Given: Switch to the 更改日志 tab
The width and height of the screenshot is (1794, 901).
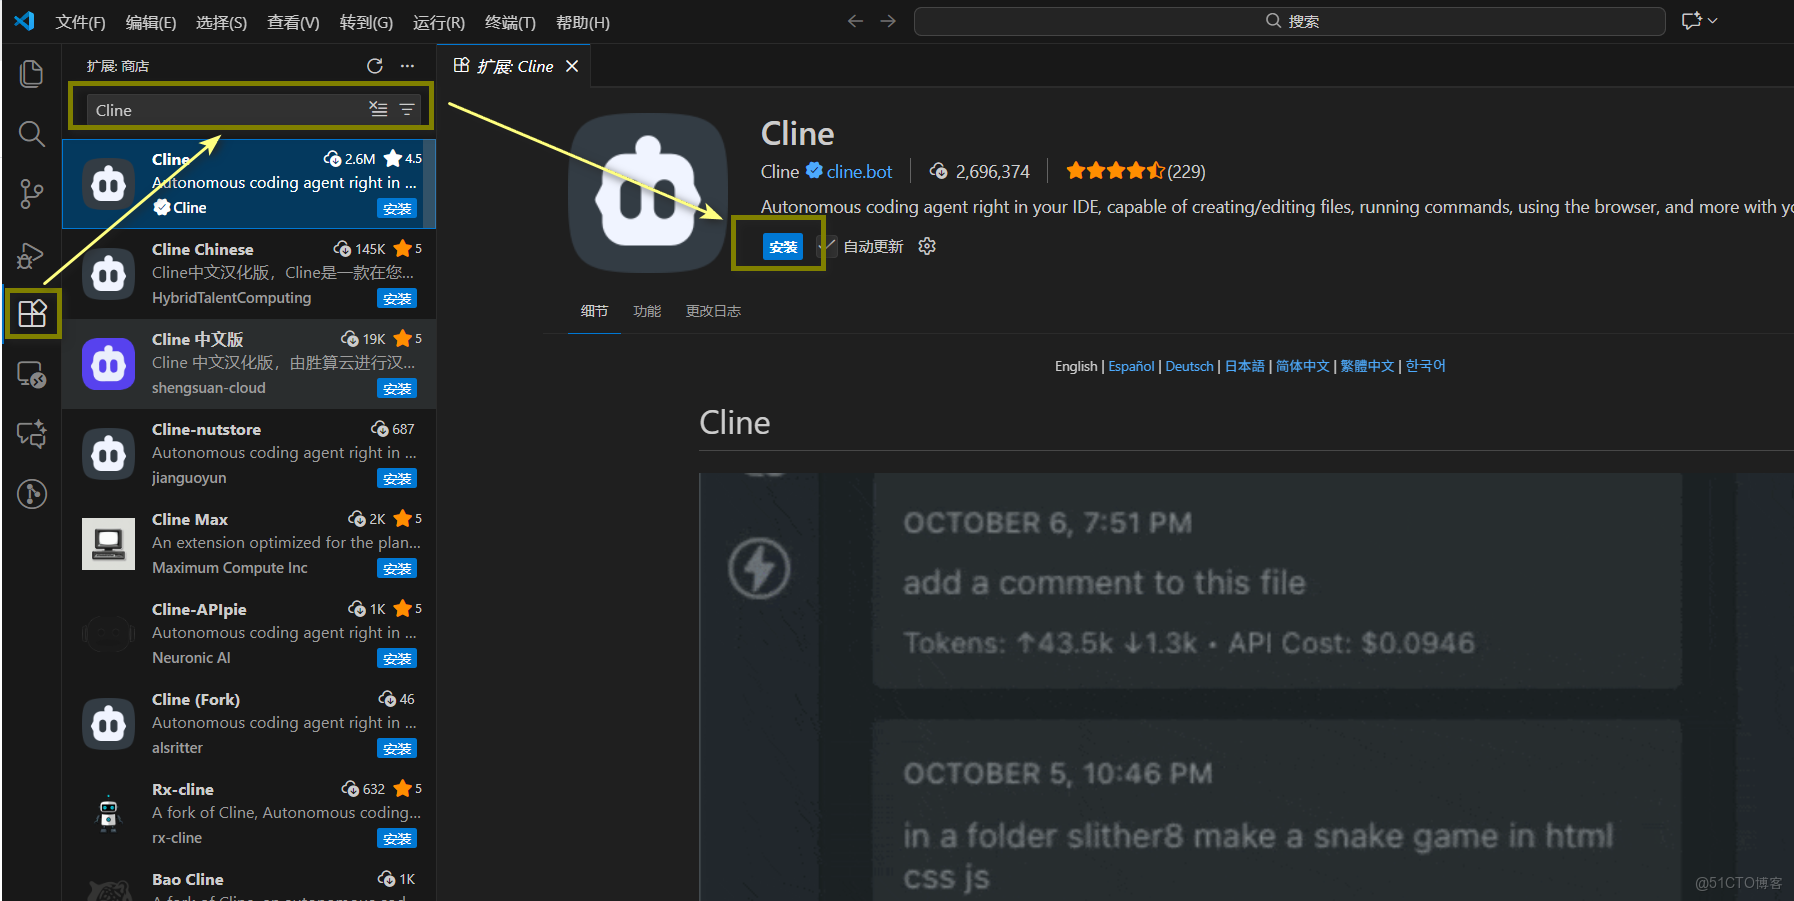Looking at the screenshot, I should pyautogui.click(x=713, y=311).
